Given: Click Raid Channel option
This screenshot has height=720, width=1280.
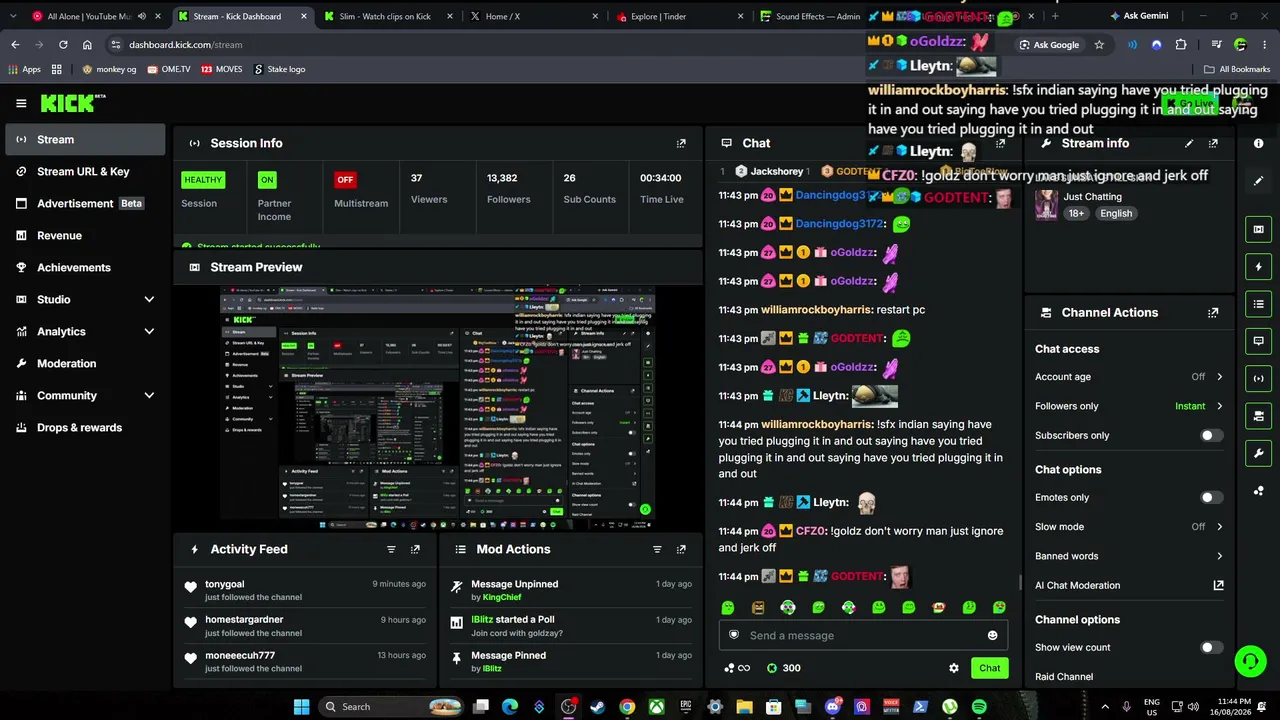Looking at the screenshot, I should point(1064,677).
